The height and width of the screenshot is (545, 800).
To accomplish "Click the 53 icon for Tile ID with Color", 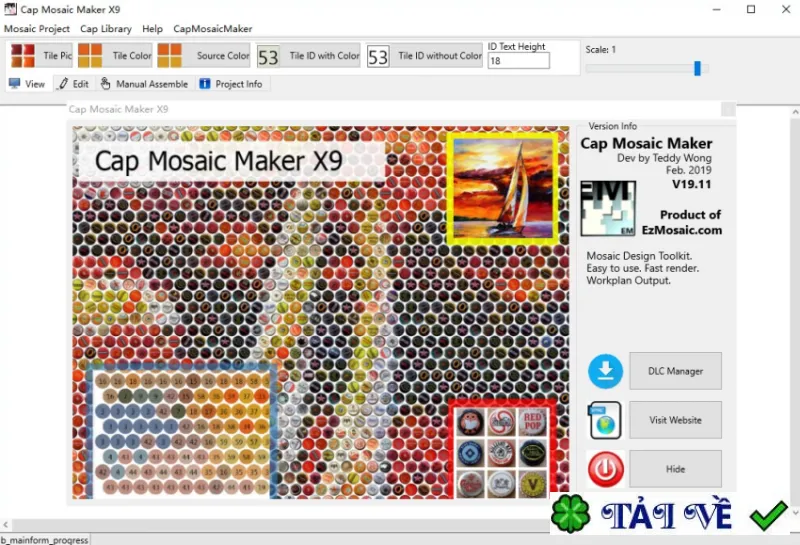I will point(268,57).
